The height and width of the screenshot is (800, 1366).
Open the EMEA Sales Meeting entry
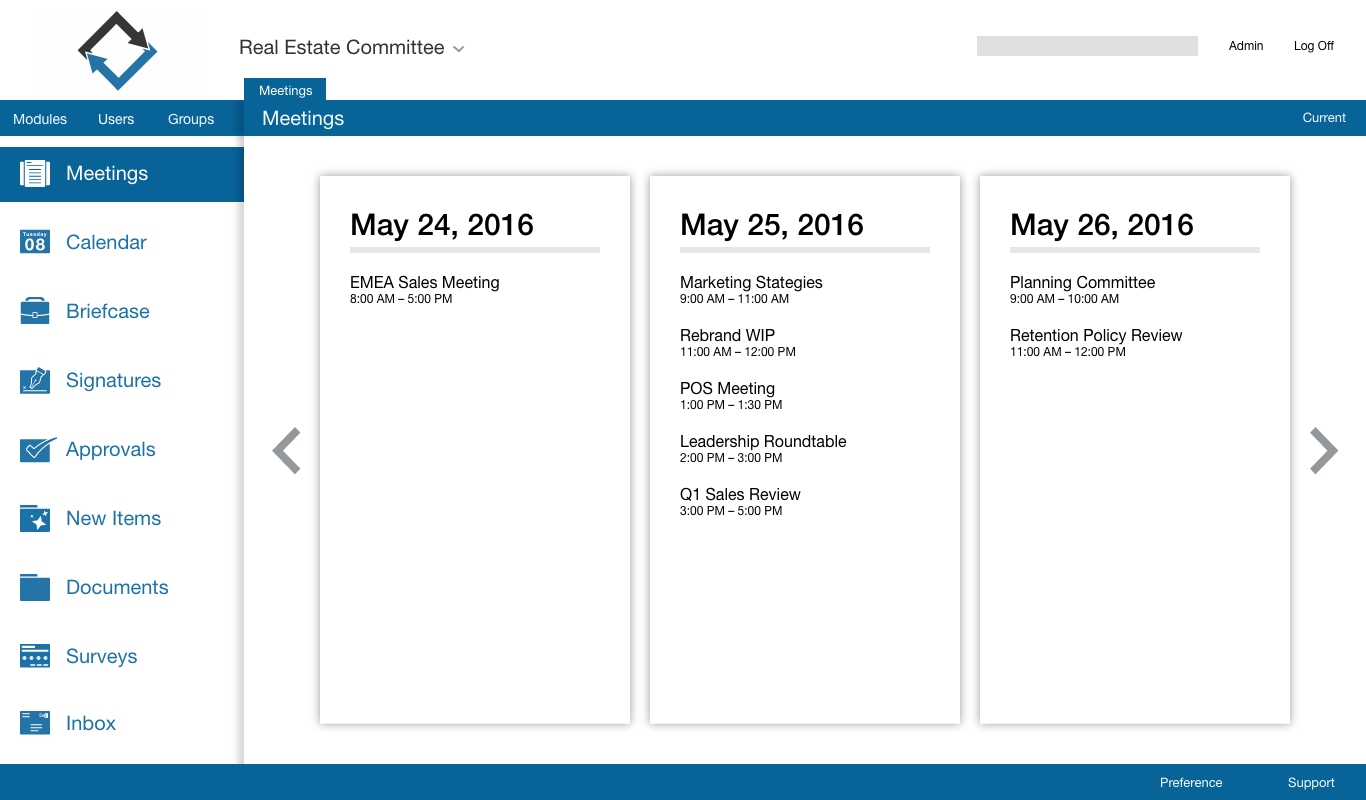[x=424, y=283]
